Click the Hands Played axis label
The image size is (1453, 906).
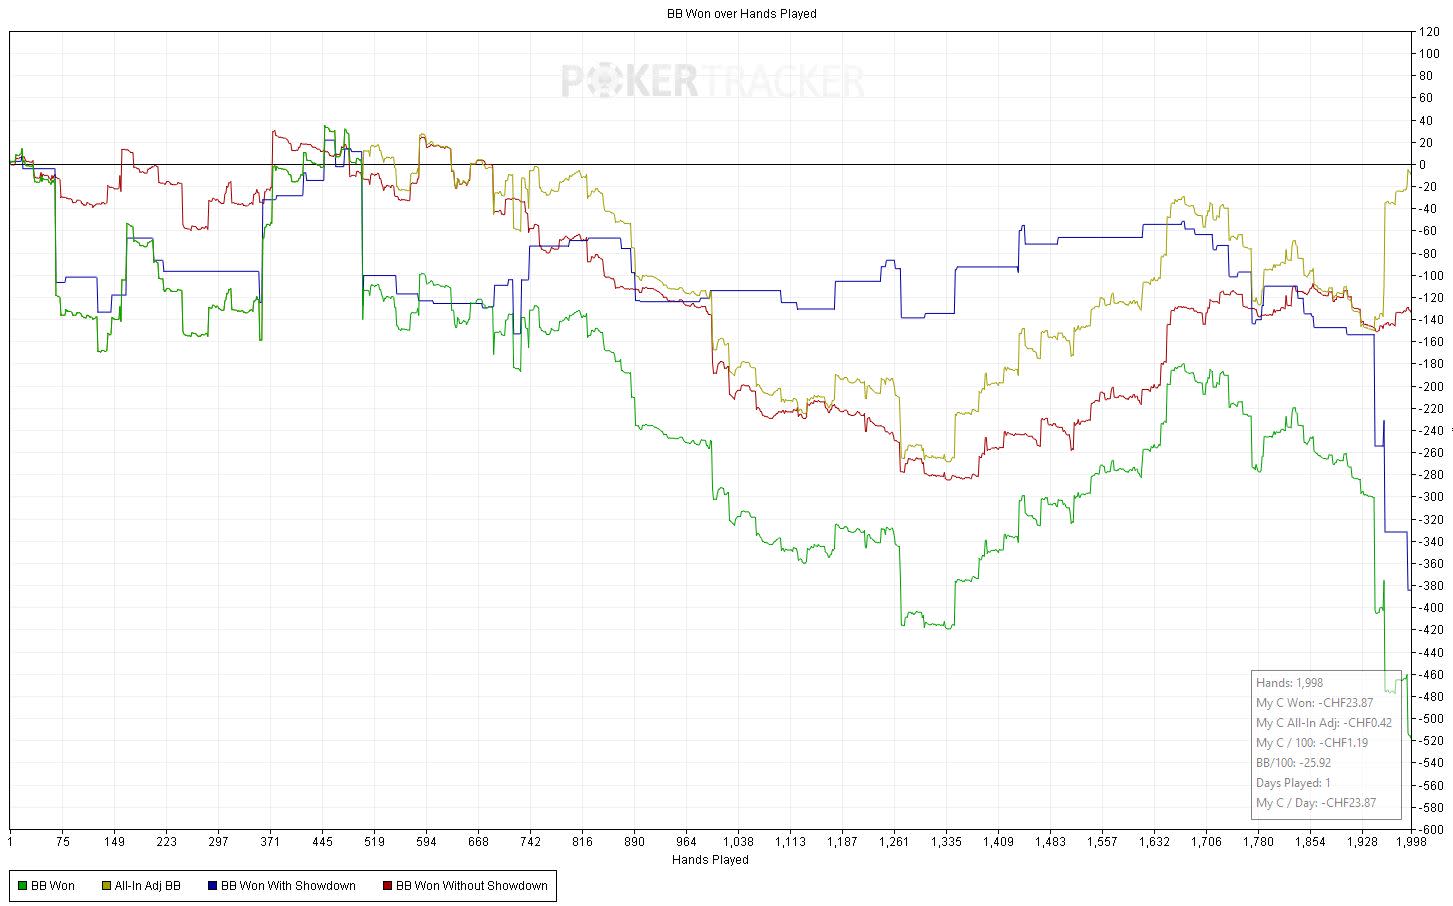coord(710,859)
